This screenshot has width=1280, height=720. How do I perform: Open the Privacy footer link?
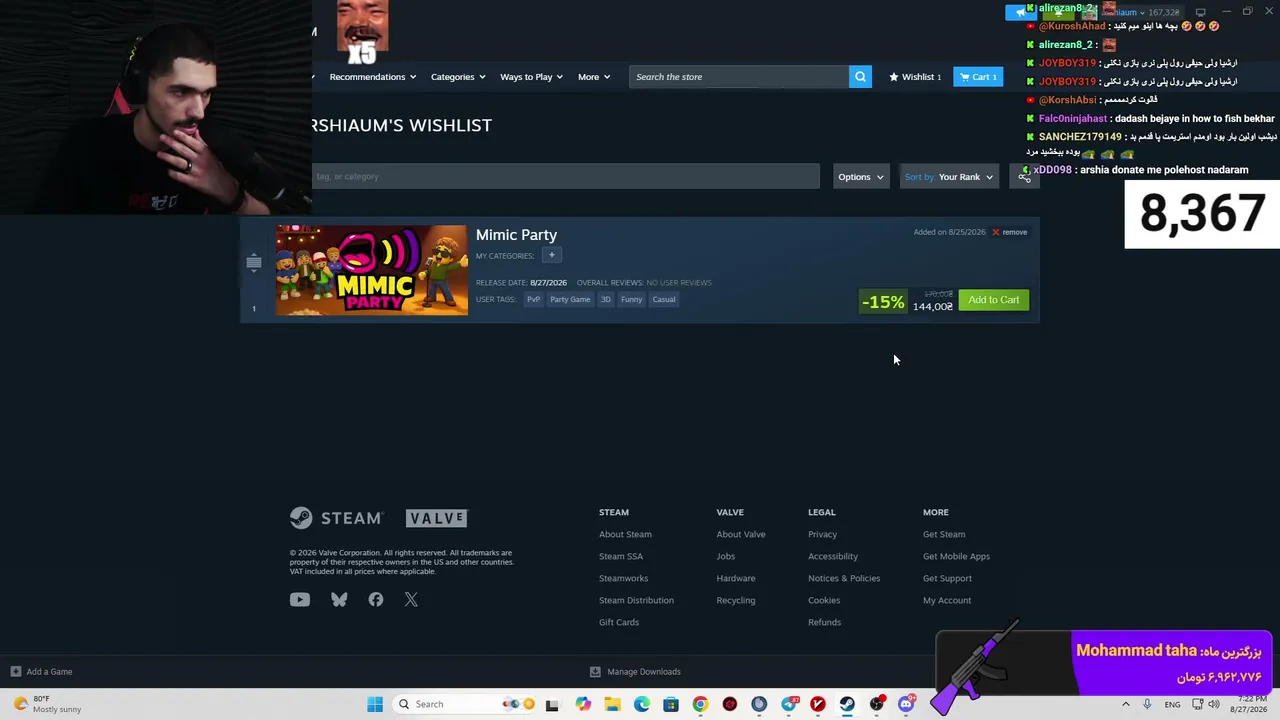click(822, 534)
